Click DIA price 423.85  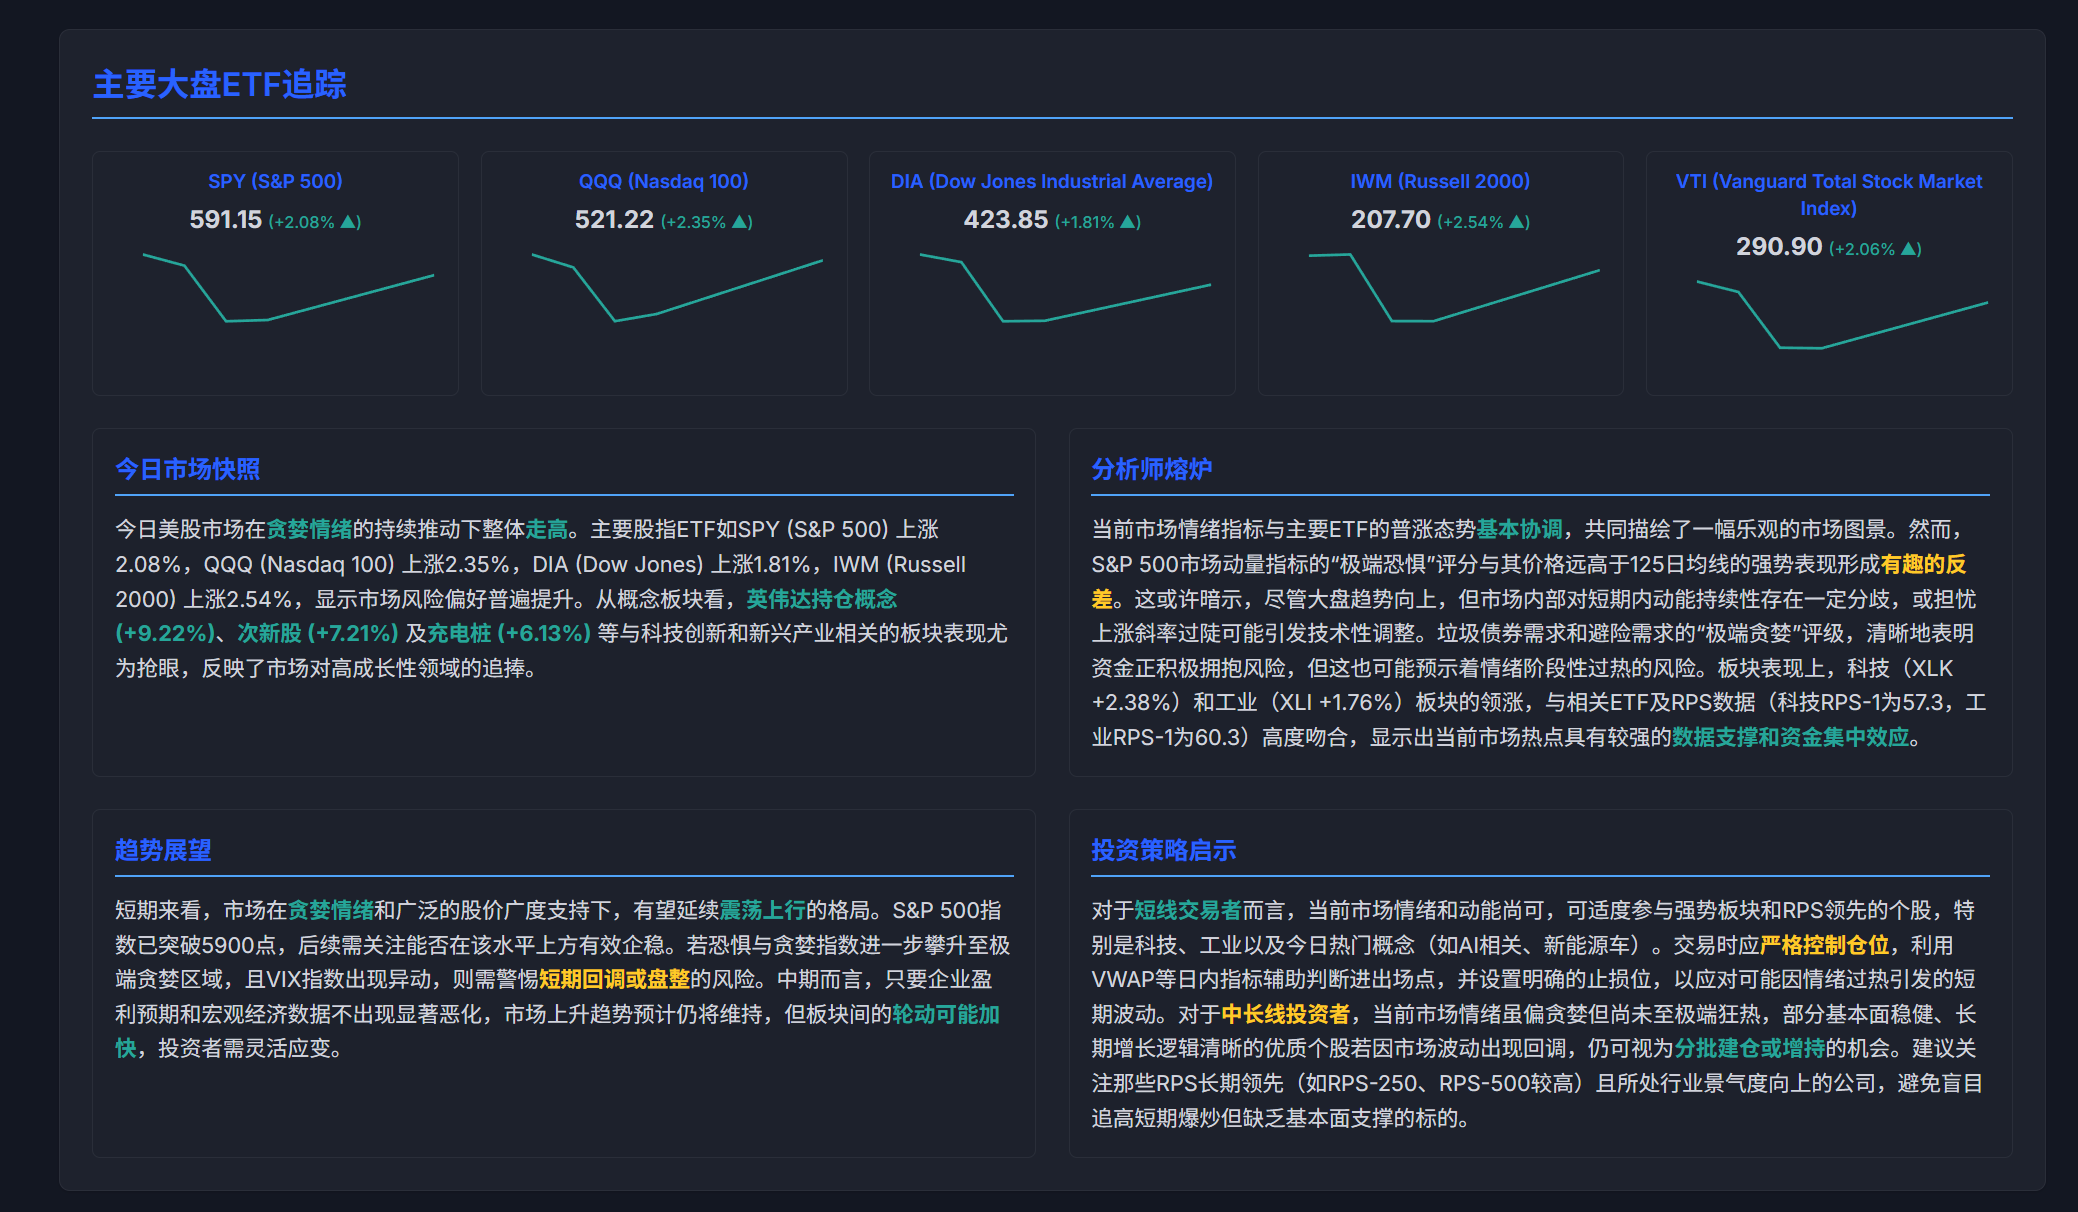(1006, 219)
